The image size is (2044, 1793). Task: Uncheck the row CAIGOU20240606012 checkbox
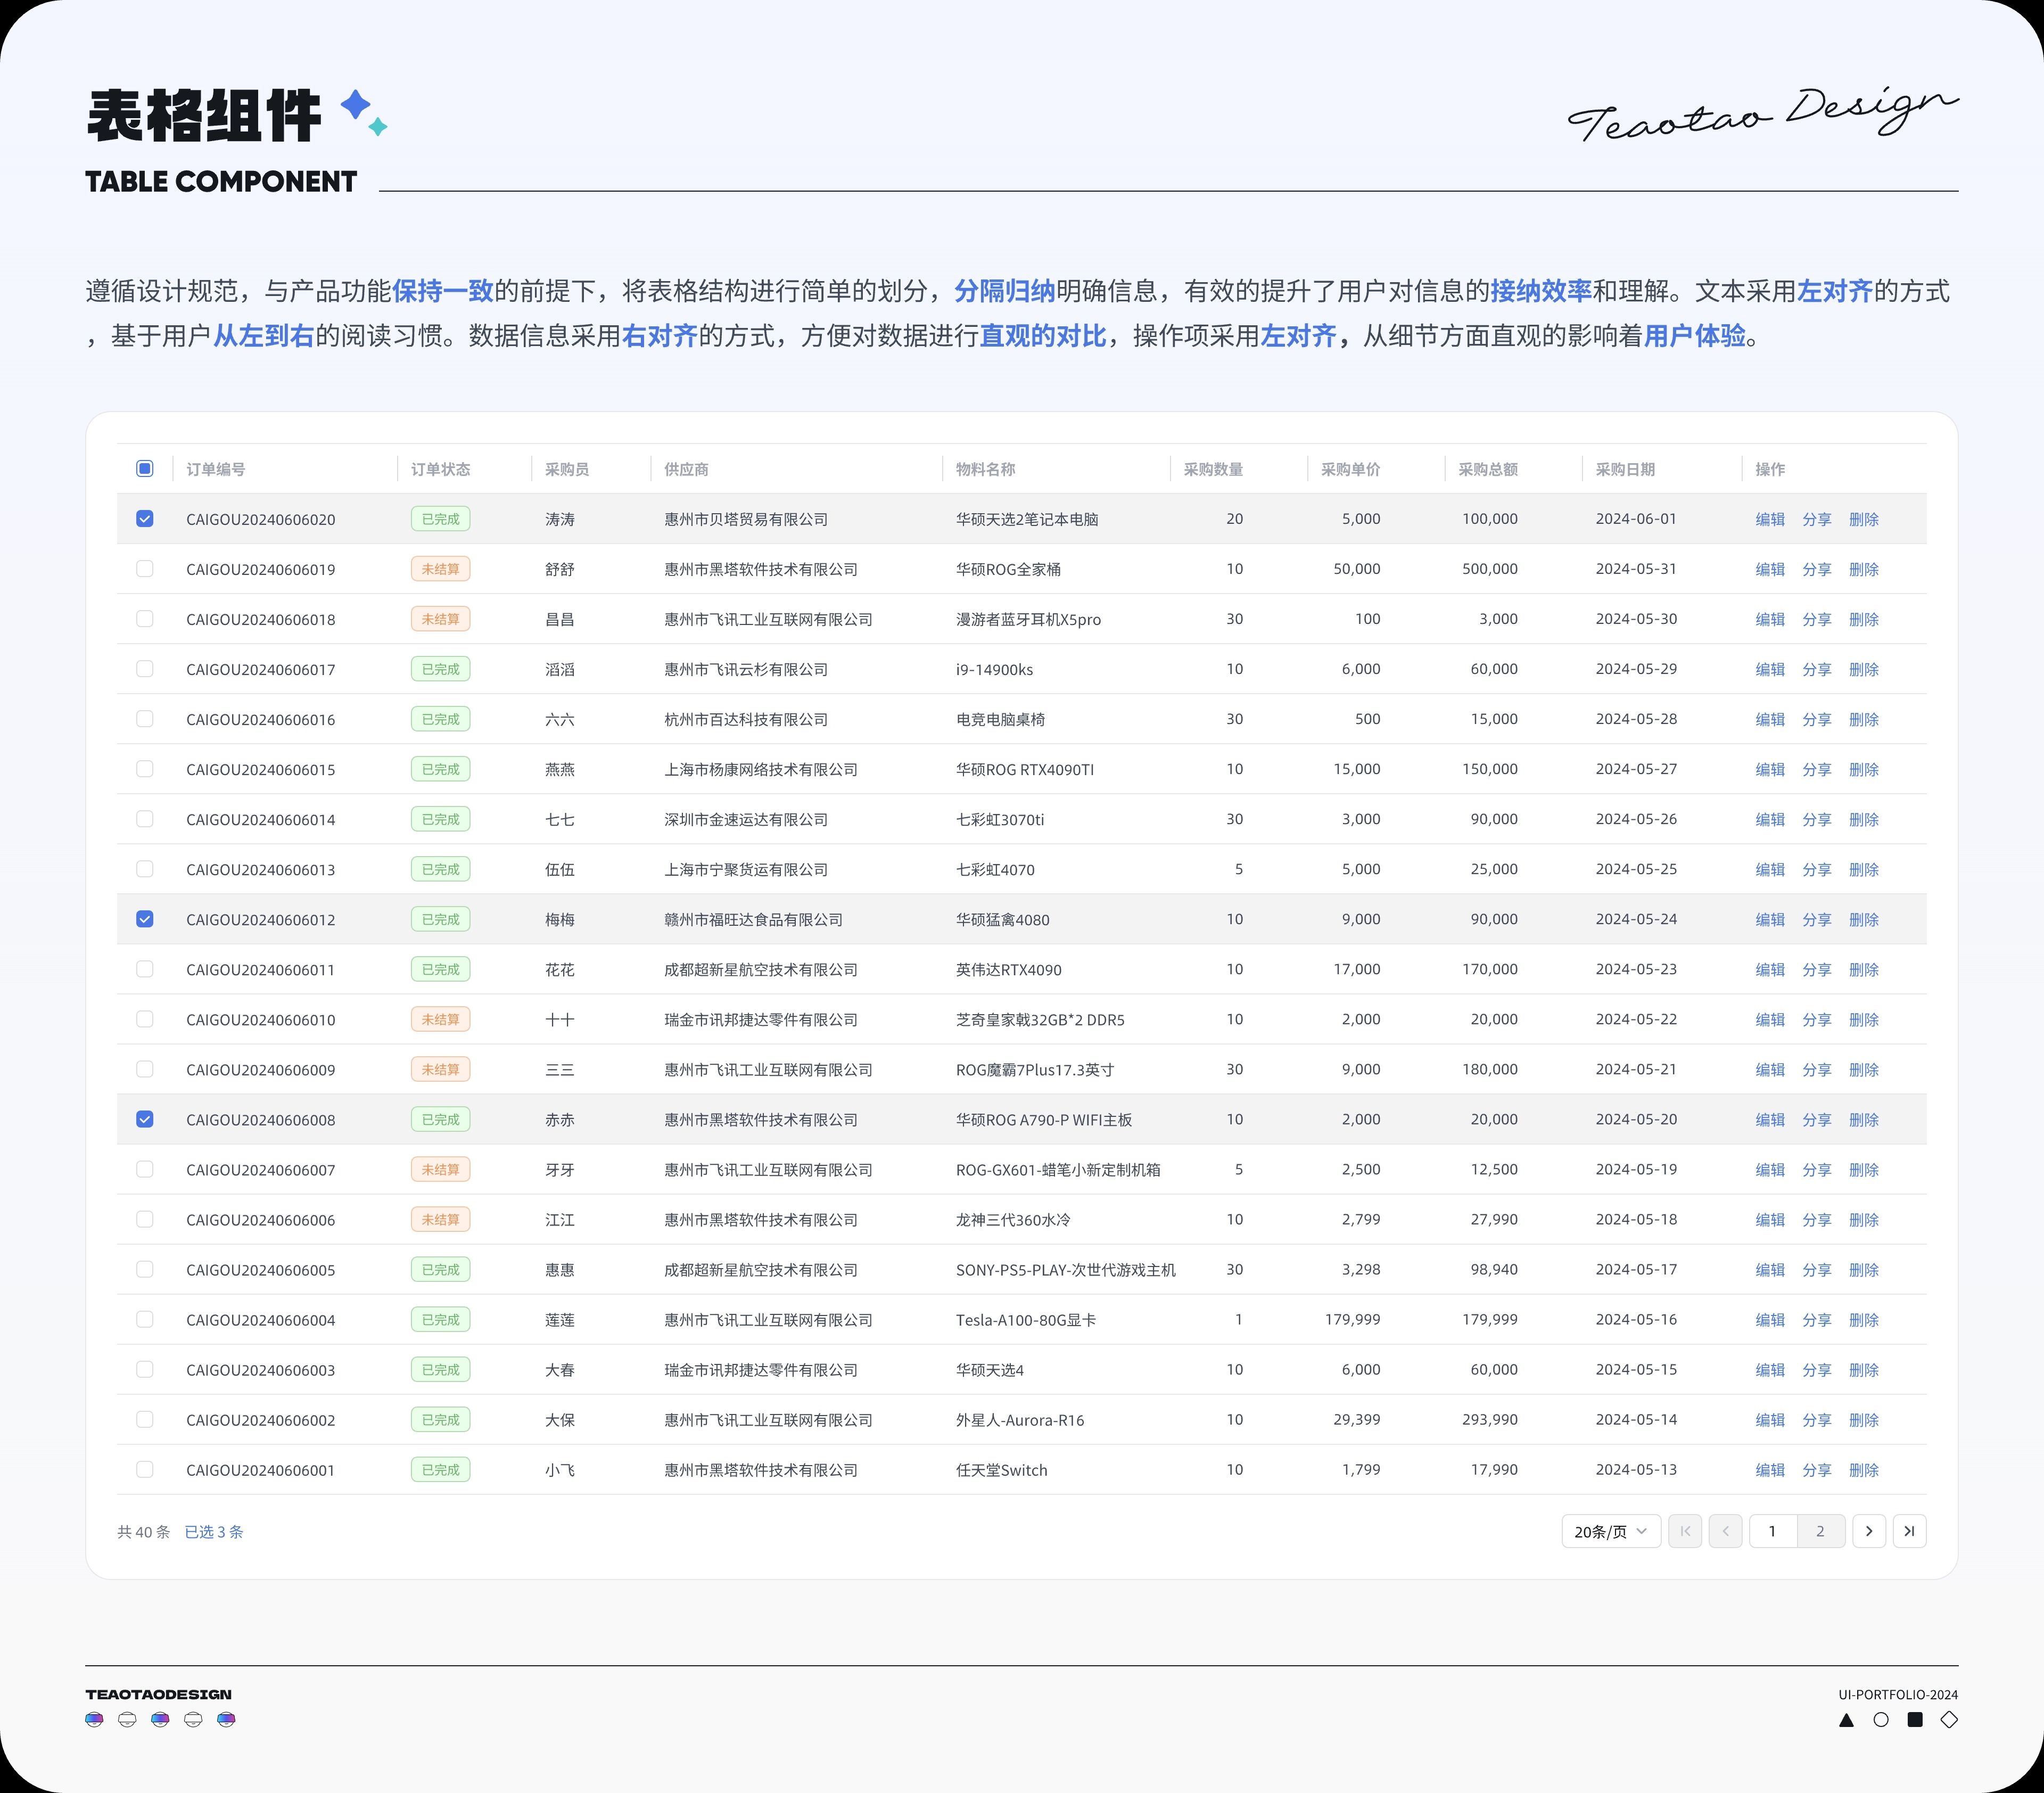[x=145, y=918]
